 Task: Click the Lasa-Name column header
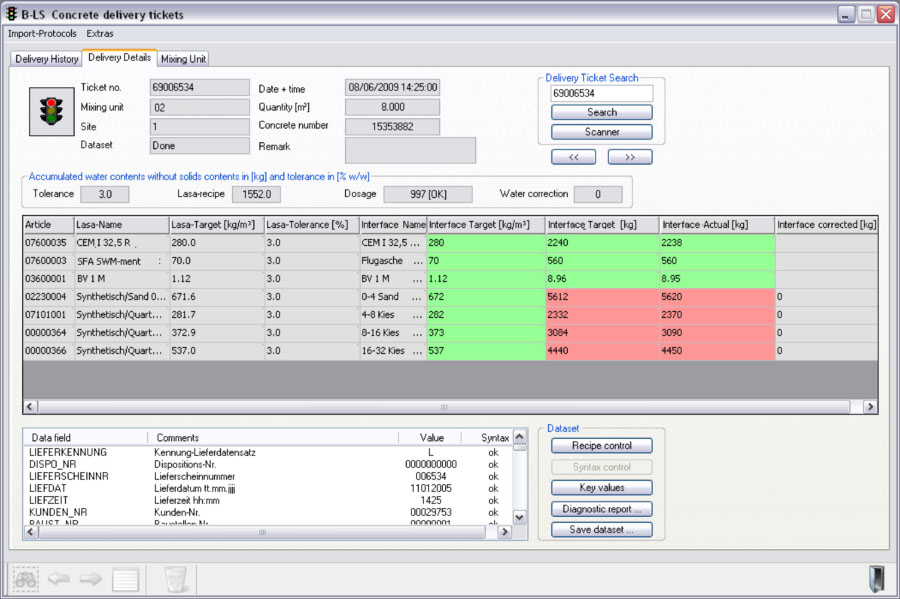click(x=122, y=225)
